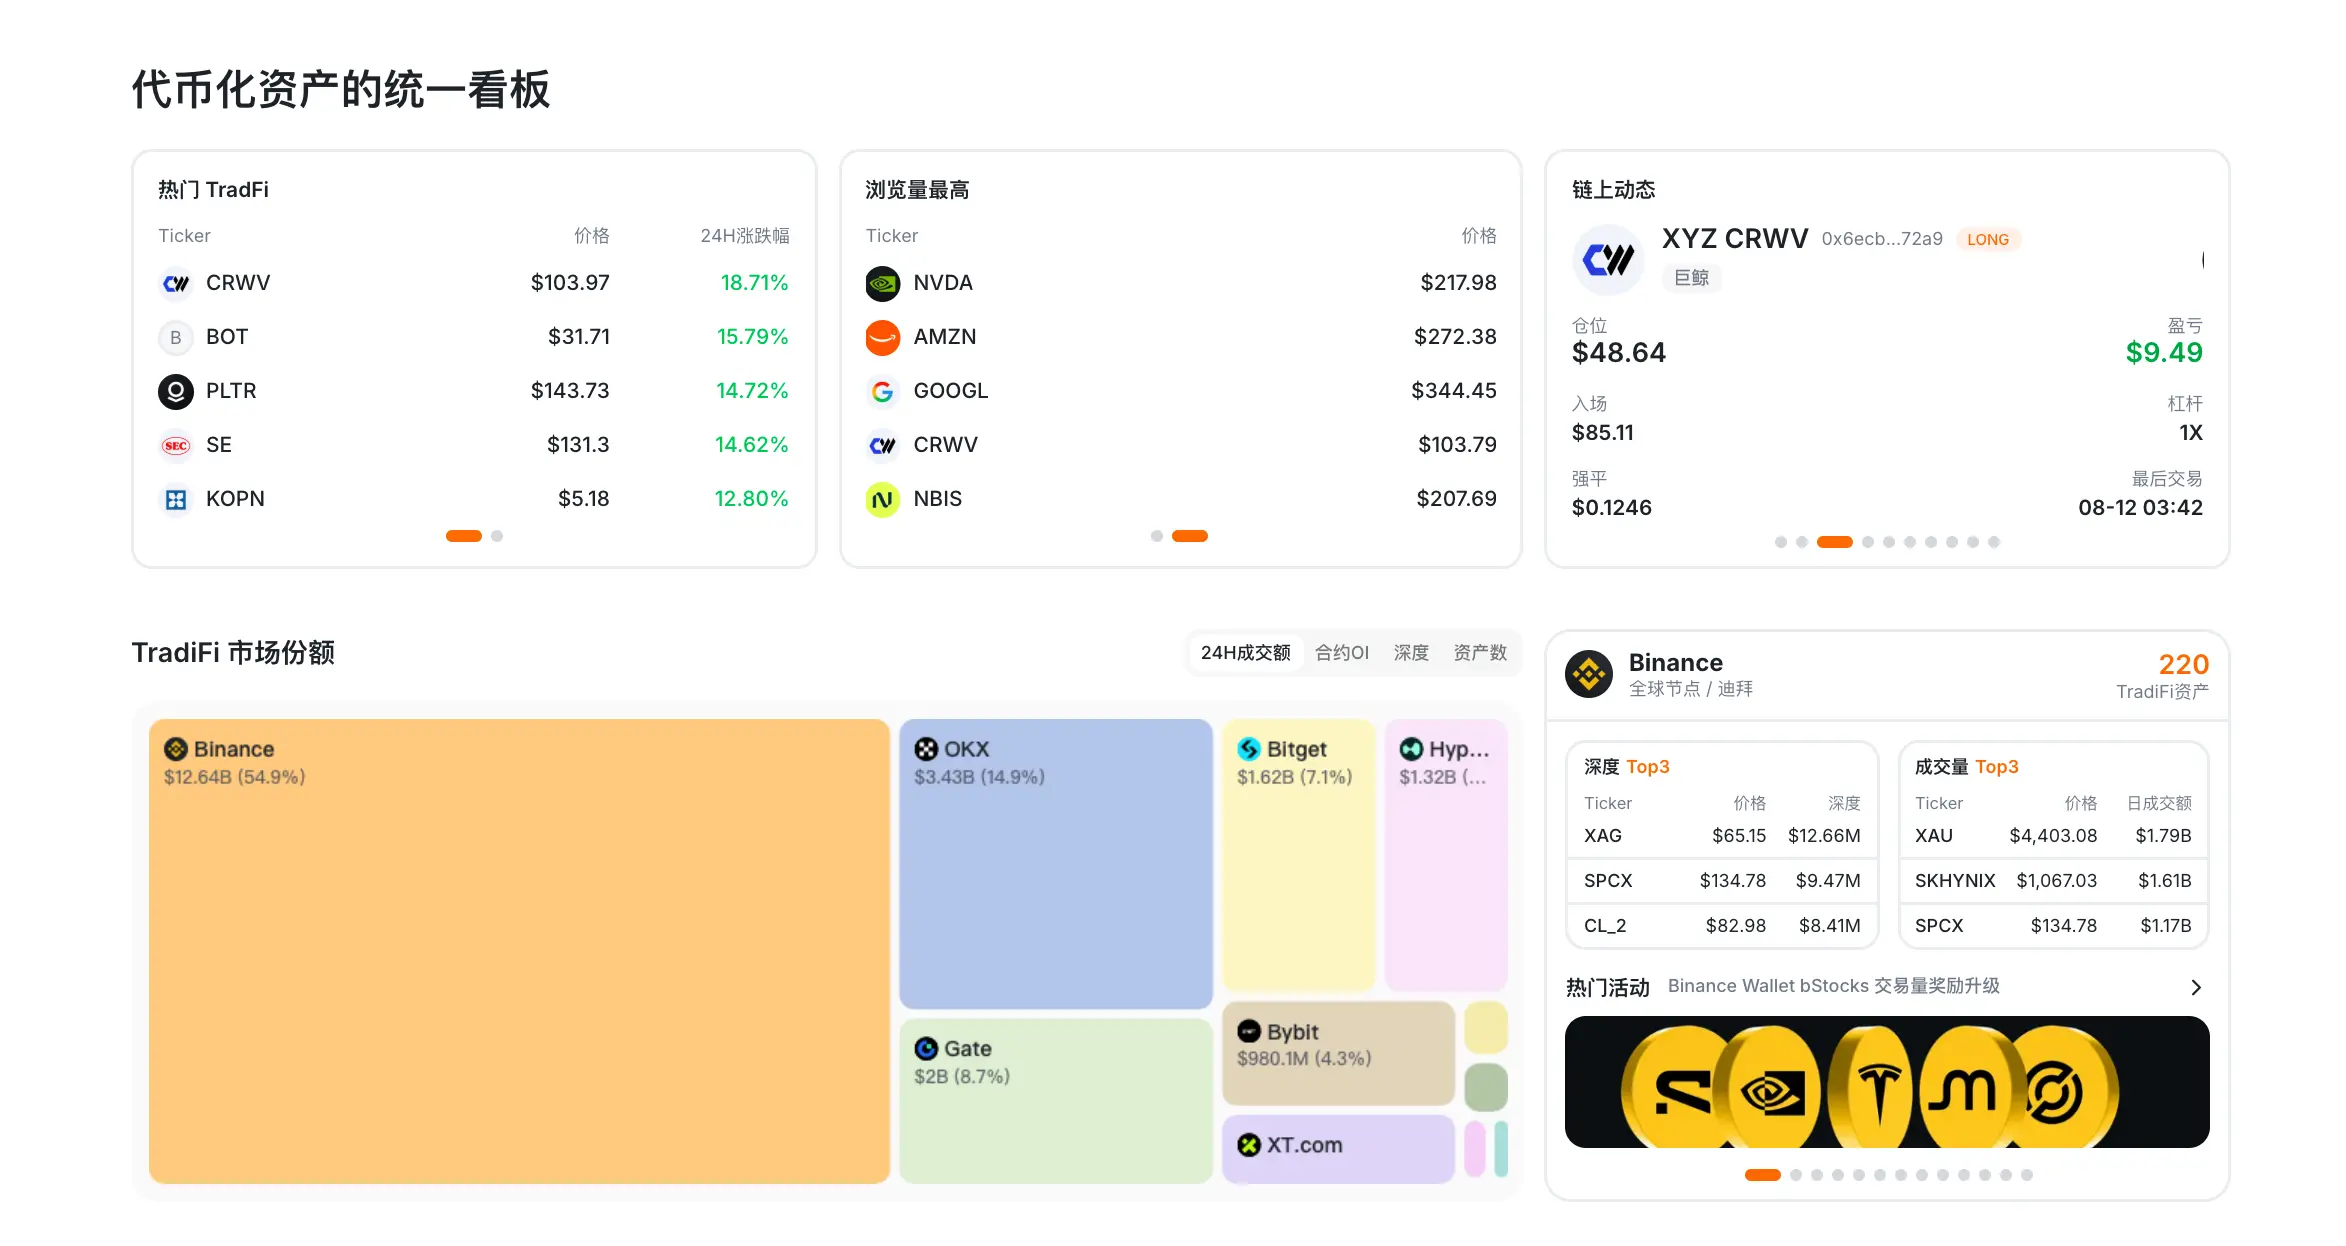This screenshot has width=2346, height=1246.
Task: Click the KOPN ticker logo
Action: coord(176,500)
